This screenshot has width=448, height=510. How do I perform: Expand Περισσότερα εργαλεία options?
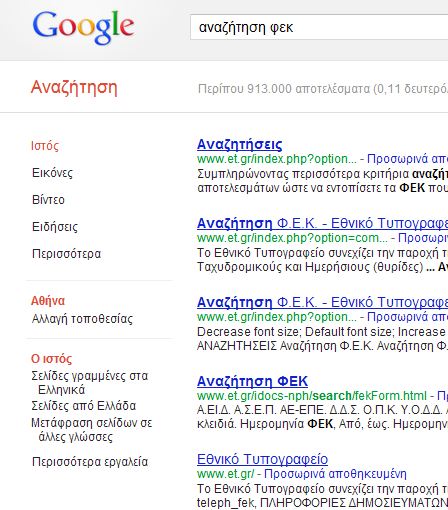(x=90, y=462)
